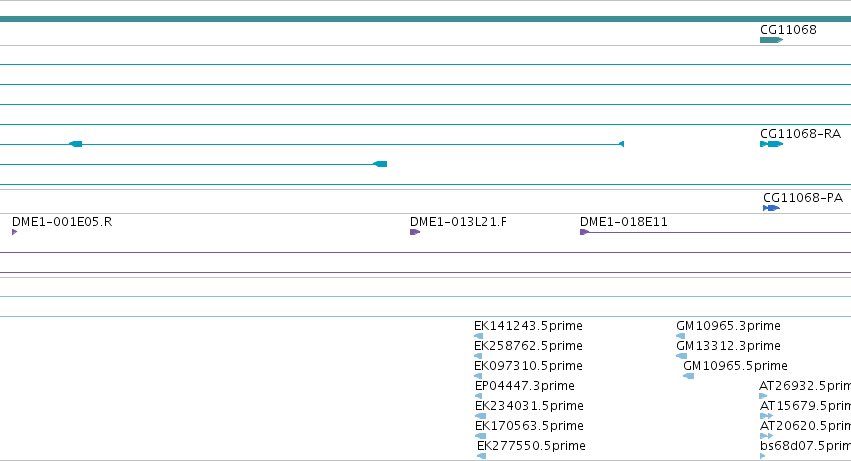Click the double arrow under AT15679.5prime
Viewport: 851px width, 461px height.
[766, 416]
